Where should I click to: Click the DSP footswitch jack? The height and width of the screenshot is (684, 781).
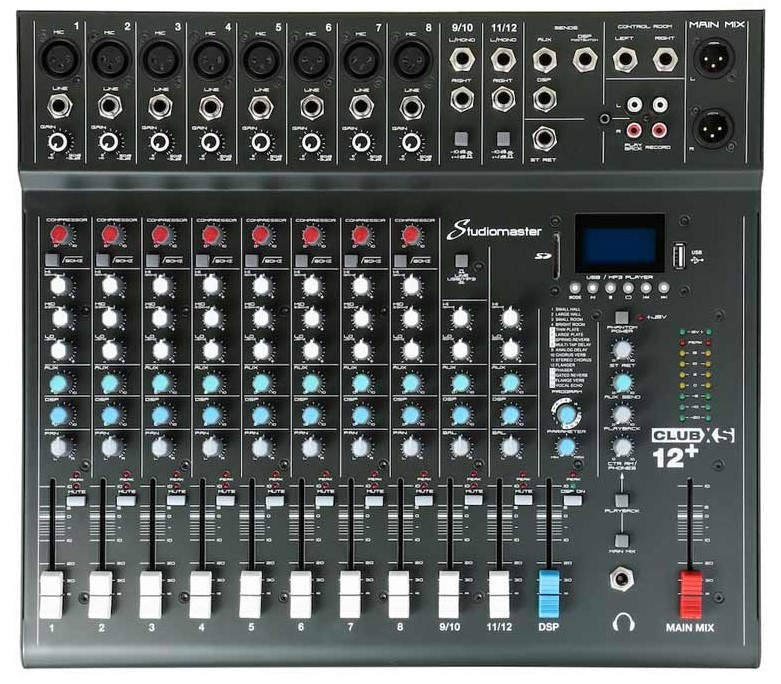[584, 60]
